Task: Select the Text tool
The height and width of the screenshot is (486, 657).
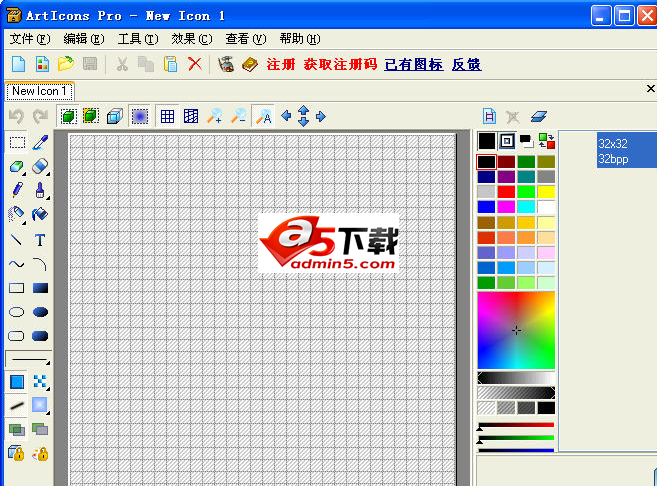Action: [x=40, y=240]
